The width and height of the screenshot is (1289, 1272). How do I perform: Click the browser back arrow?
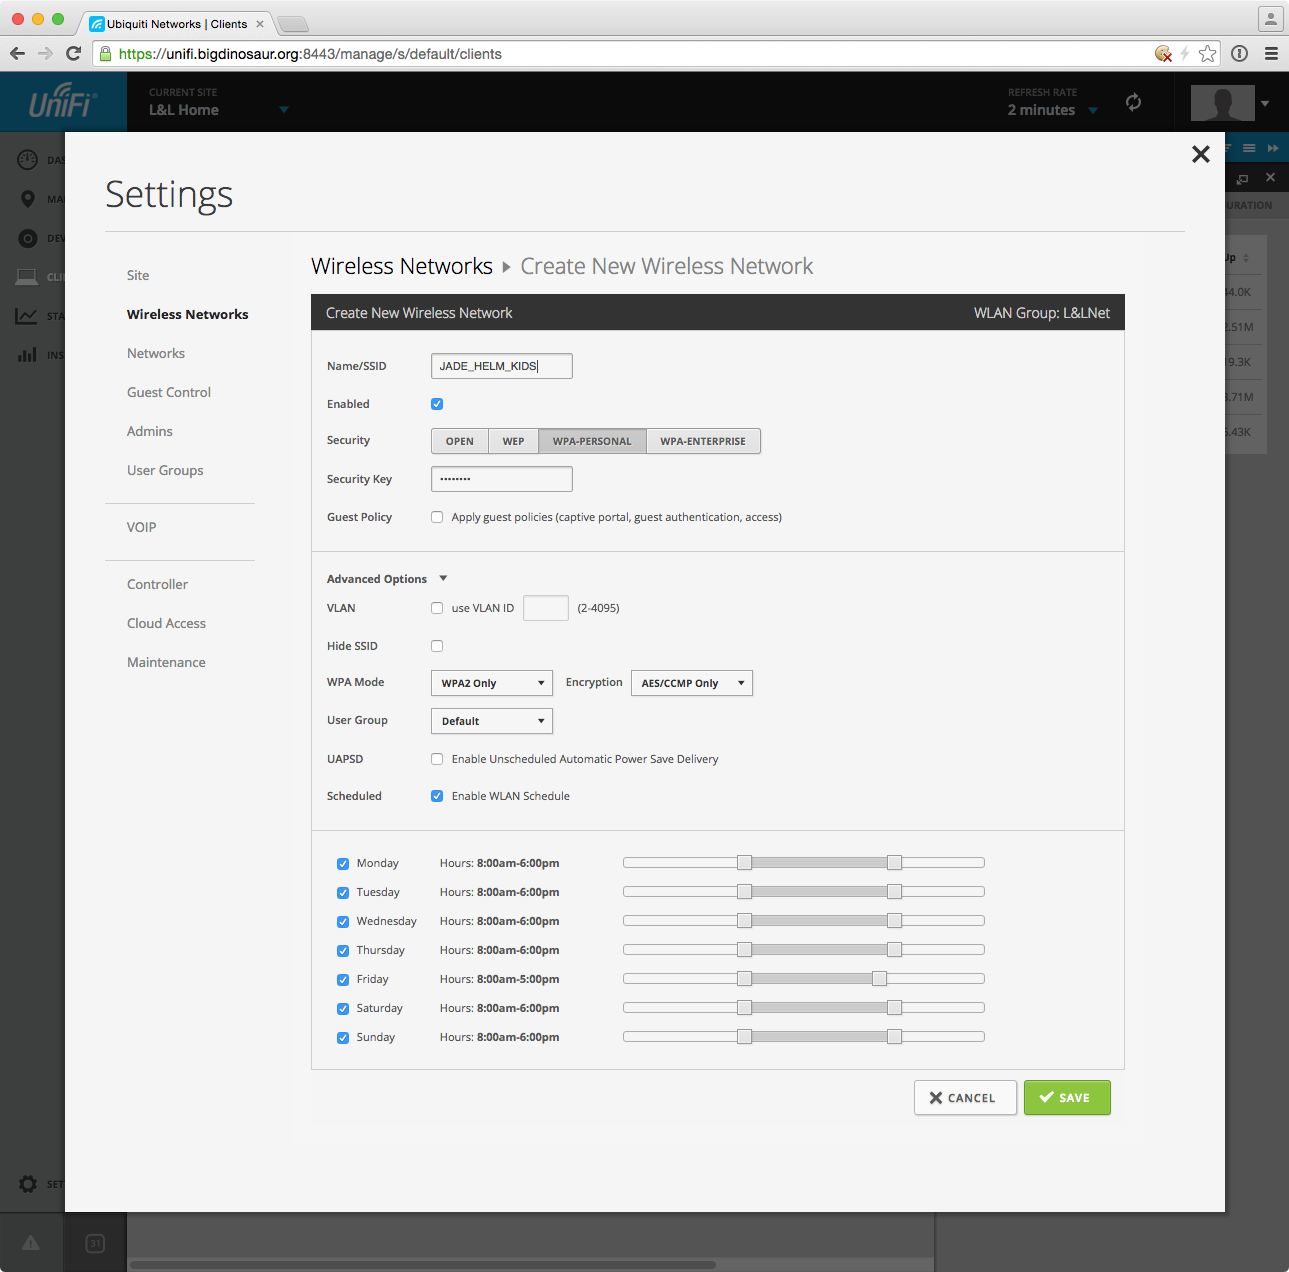17,54
